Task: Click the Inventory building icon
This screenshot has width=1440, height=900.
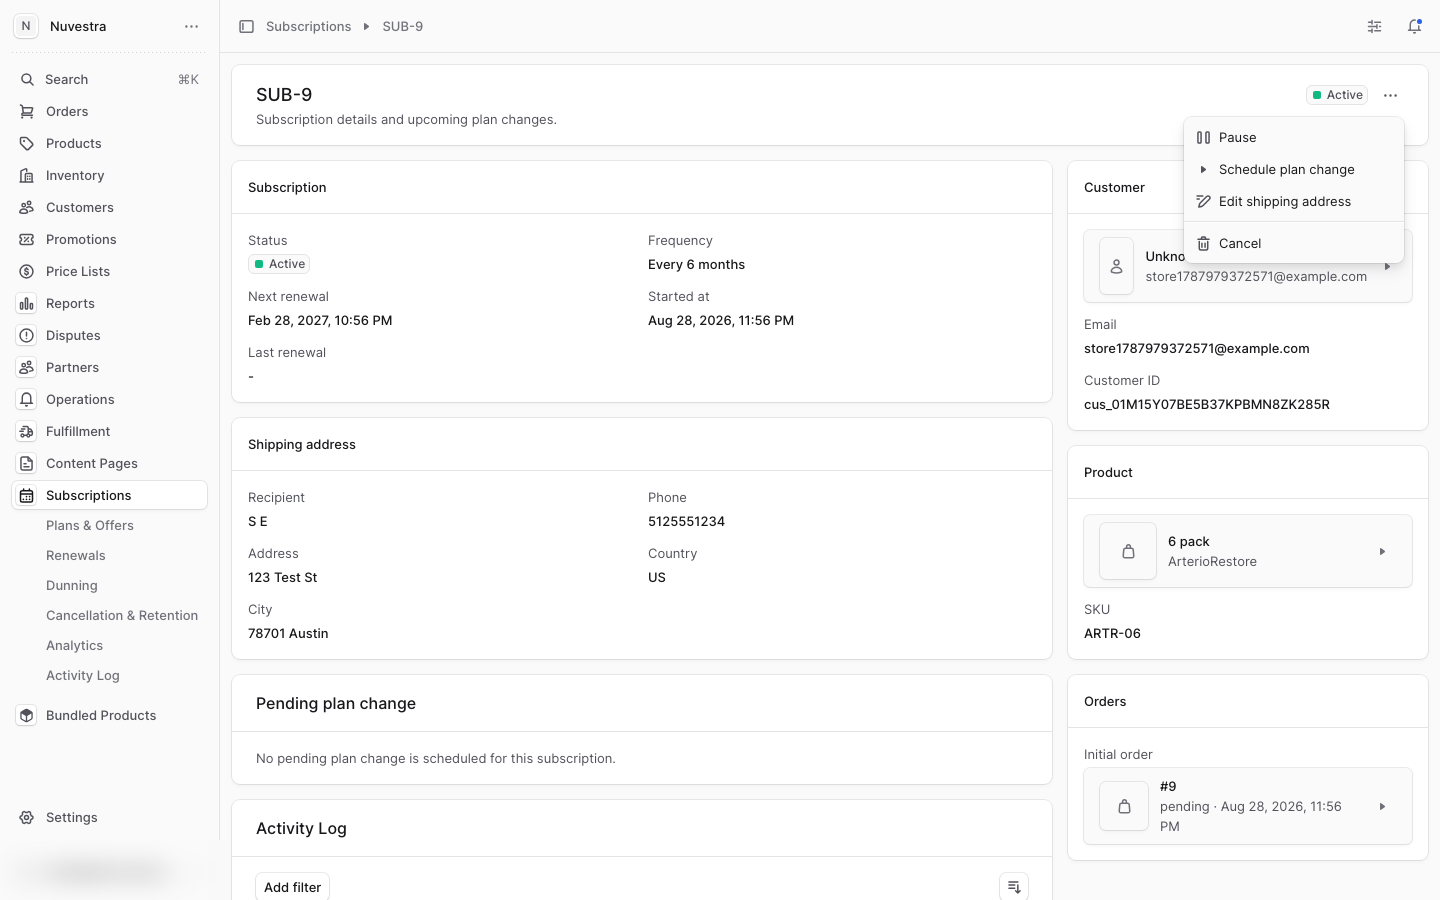Action: tap(27, 175)
